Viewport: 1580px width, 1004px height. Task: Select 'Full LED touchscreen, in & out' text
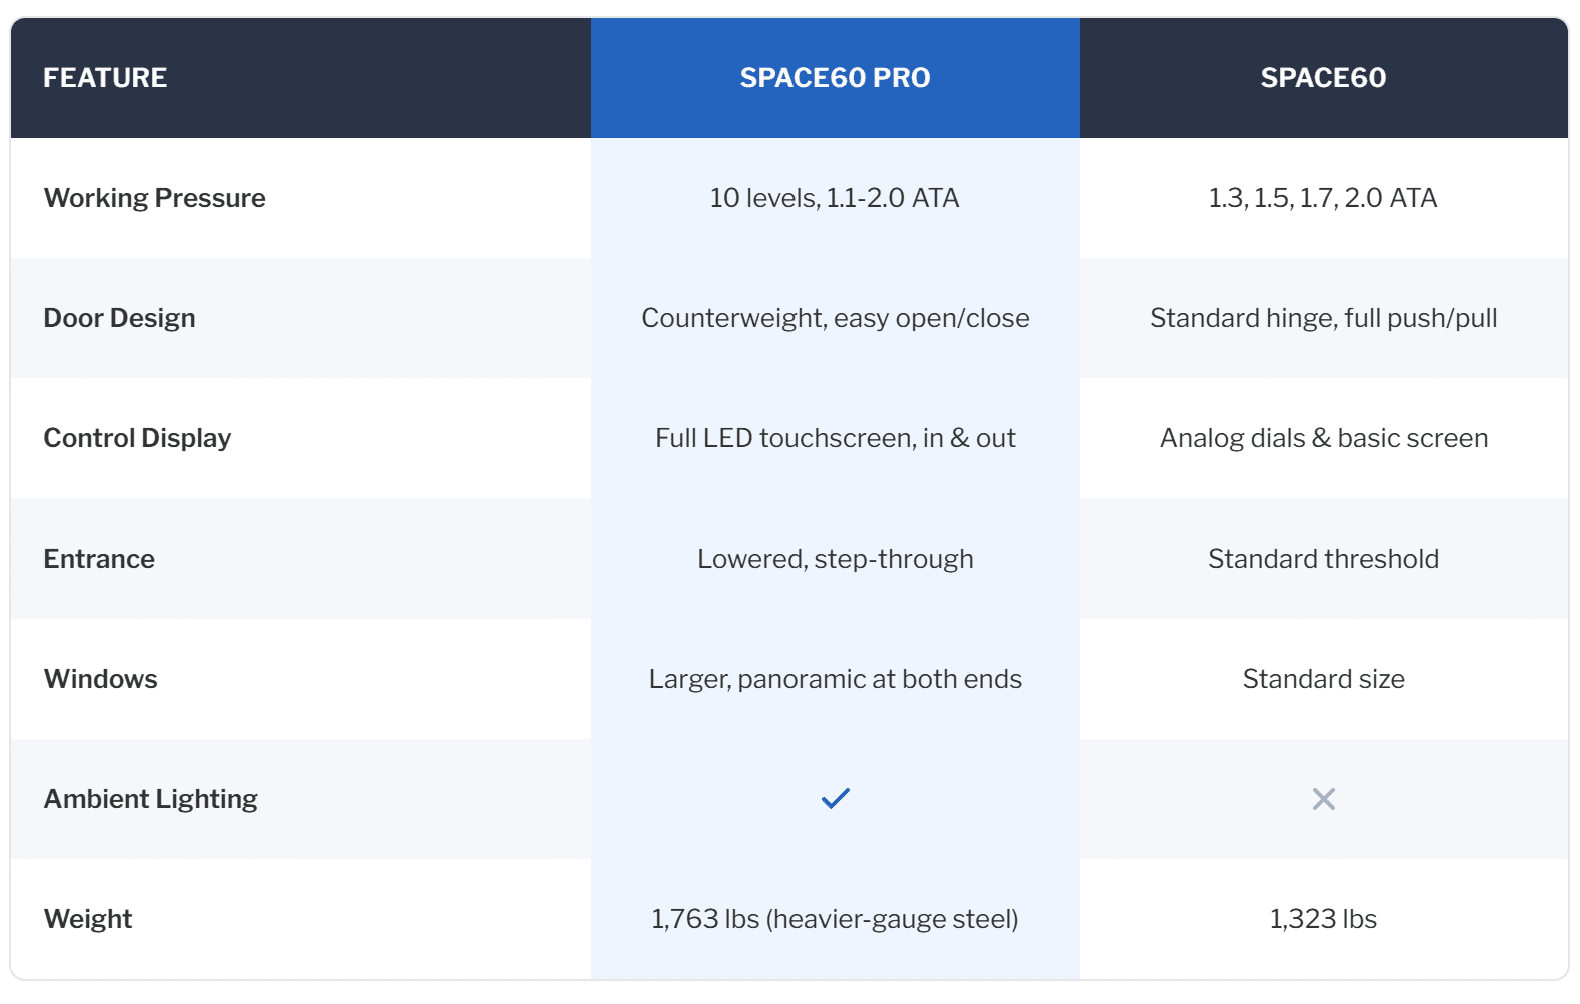point(835,438)
